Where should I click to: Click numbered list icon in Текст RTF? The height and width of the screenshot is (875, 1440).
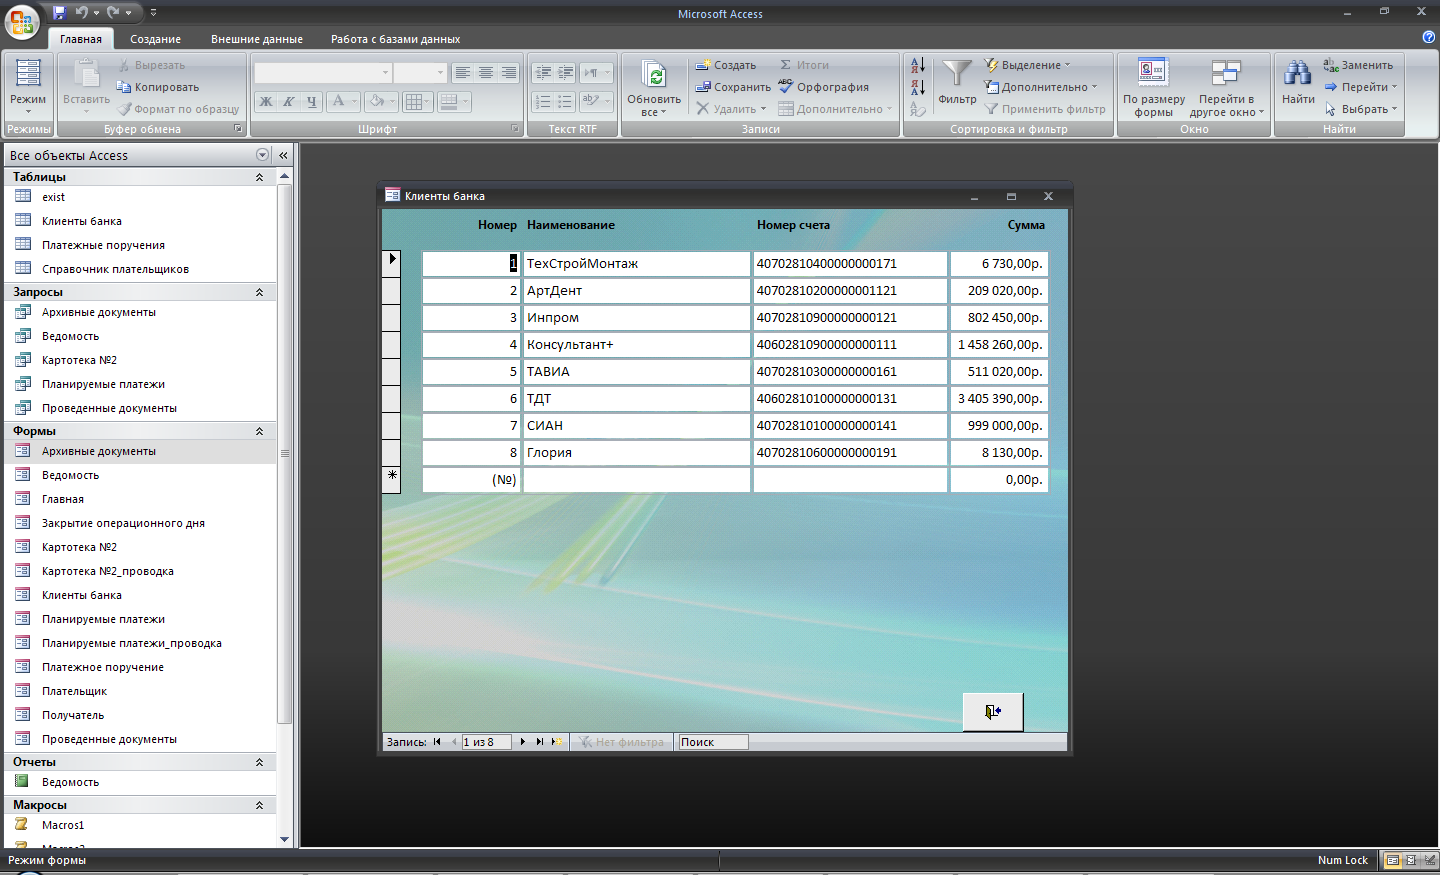tap(543, 101)
